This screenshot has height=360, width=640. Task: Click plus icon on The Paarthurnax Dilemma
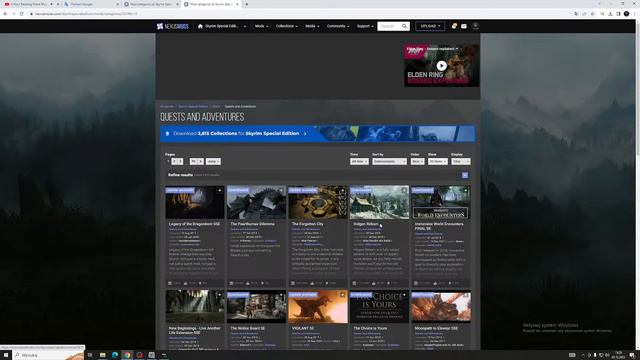pyautogui.click(x=281, y=190)
